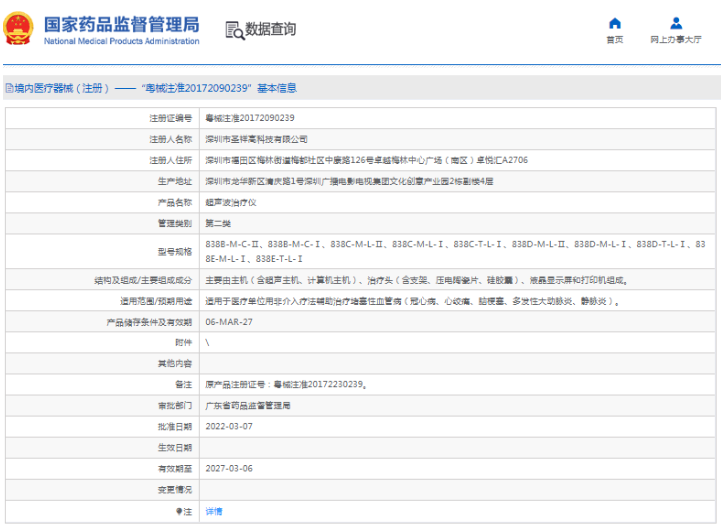Select the registrant address value cell
Screen dimensions: 721x529
coord(366,160)
